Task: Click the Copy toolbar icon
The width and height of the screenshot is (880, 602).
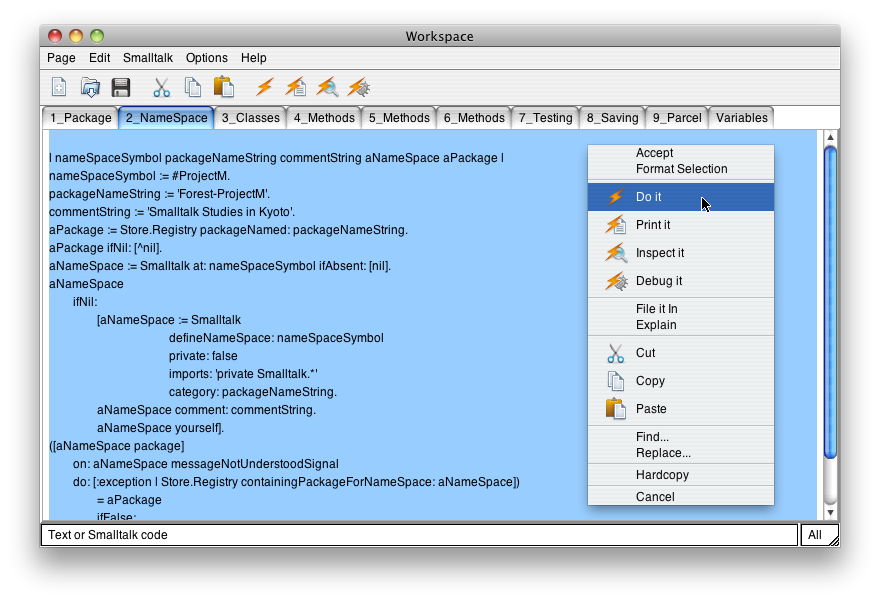Action: [x=193, y=87]
